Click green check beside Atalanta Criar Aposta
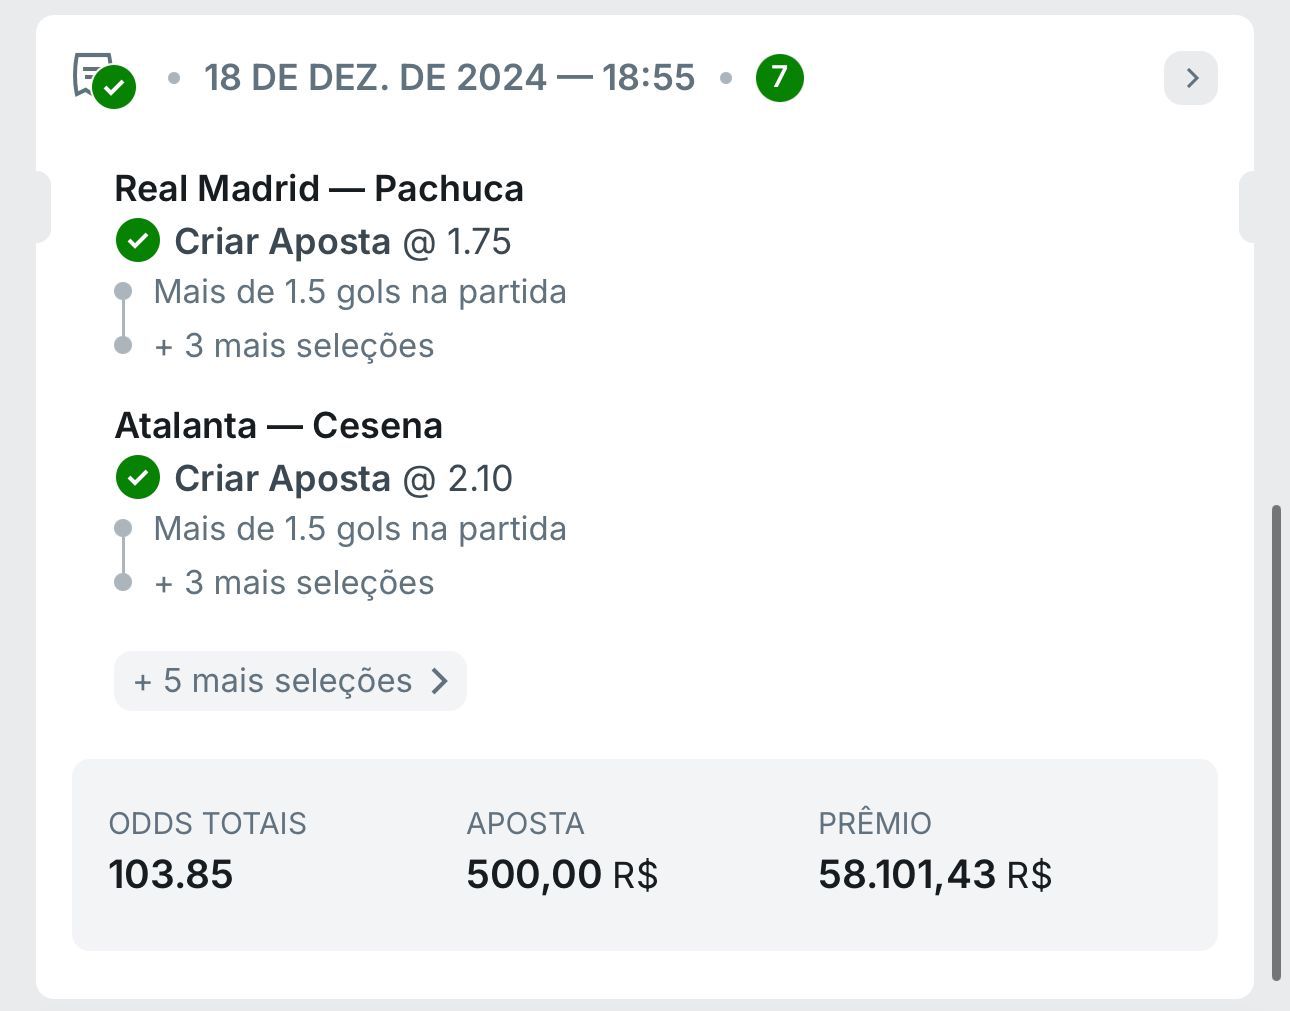Image resolution: width=1290 pixels, height=1011 pixels. click(x=138, y=478)
